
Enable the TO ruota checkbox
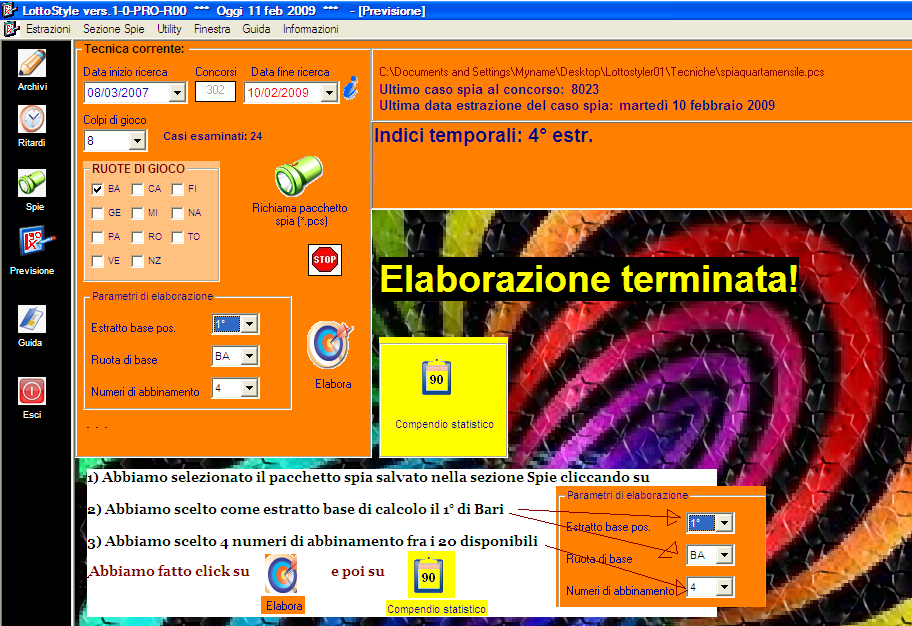[x=177, y=237]
